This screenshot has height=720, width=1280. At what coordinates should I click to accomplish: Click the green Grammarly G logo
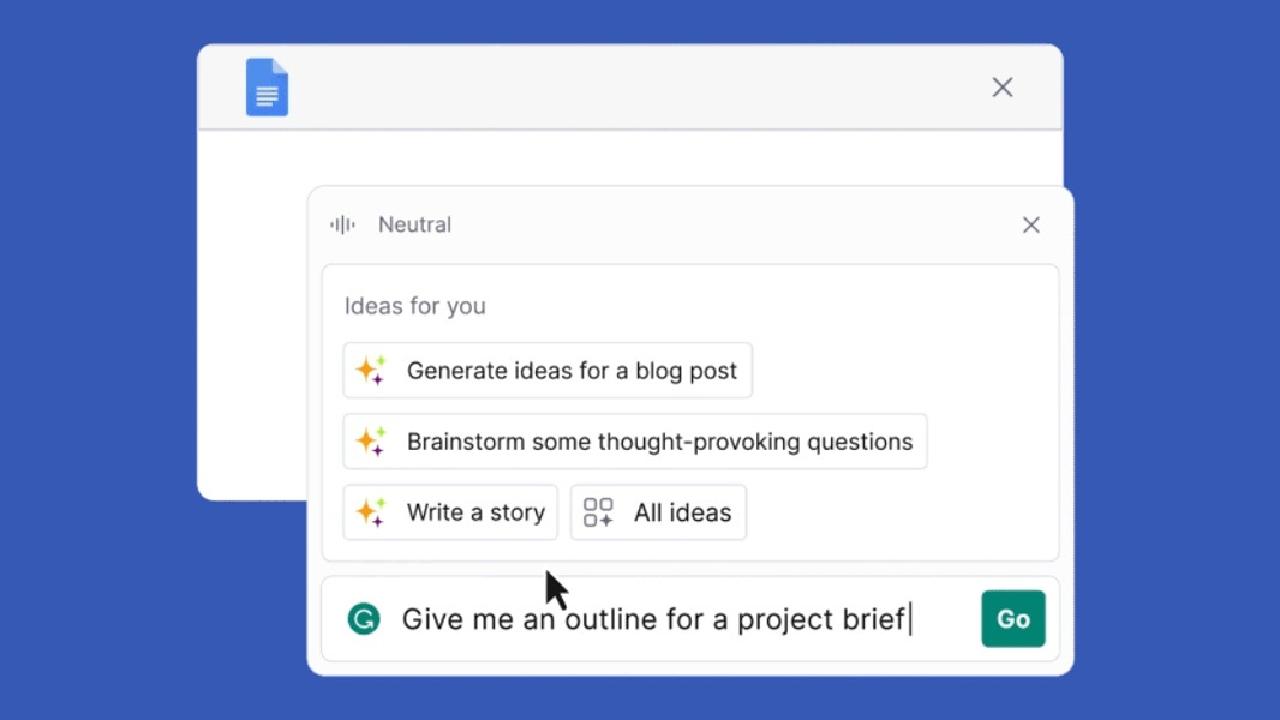pos(364,619)
